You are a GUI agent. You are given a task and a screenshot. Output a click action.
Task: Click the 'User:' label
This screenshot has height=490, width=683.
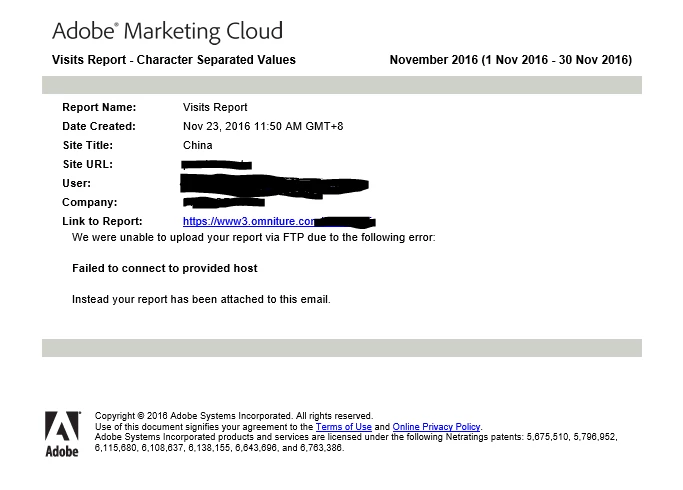click(x=77, y=183)
